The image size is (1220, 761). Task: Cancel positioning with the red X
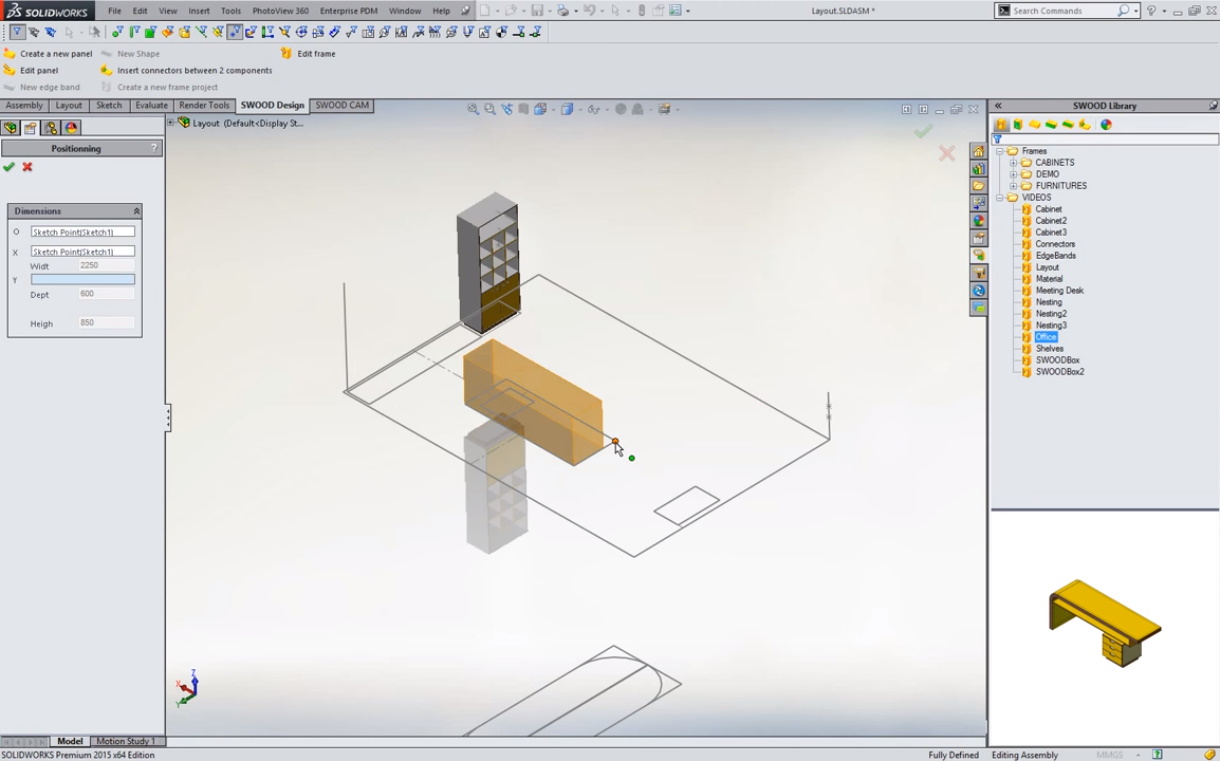pyautogui.click(x=28, y=167)
